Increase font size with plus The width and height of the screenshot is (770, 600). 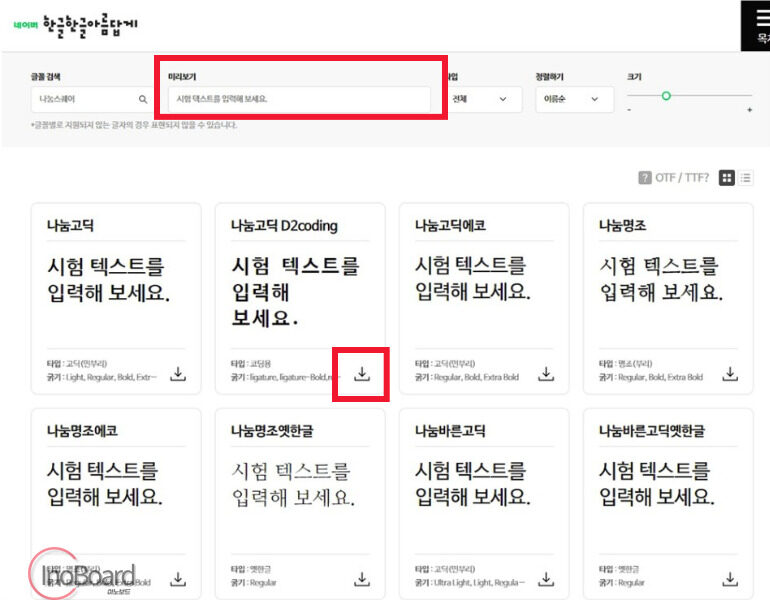click(749, 110)
